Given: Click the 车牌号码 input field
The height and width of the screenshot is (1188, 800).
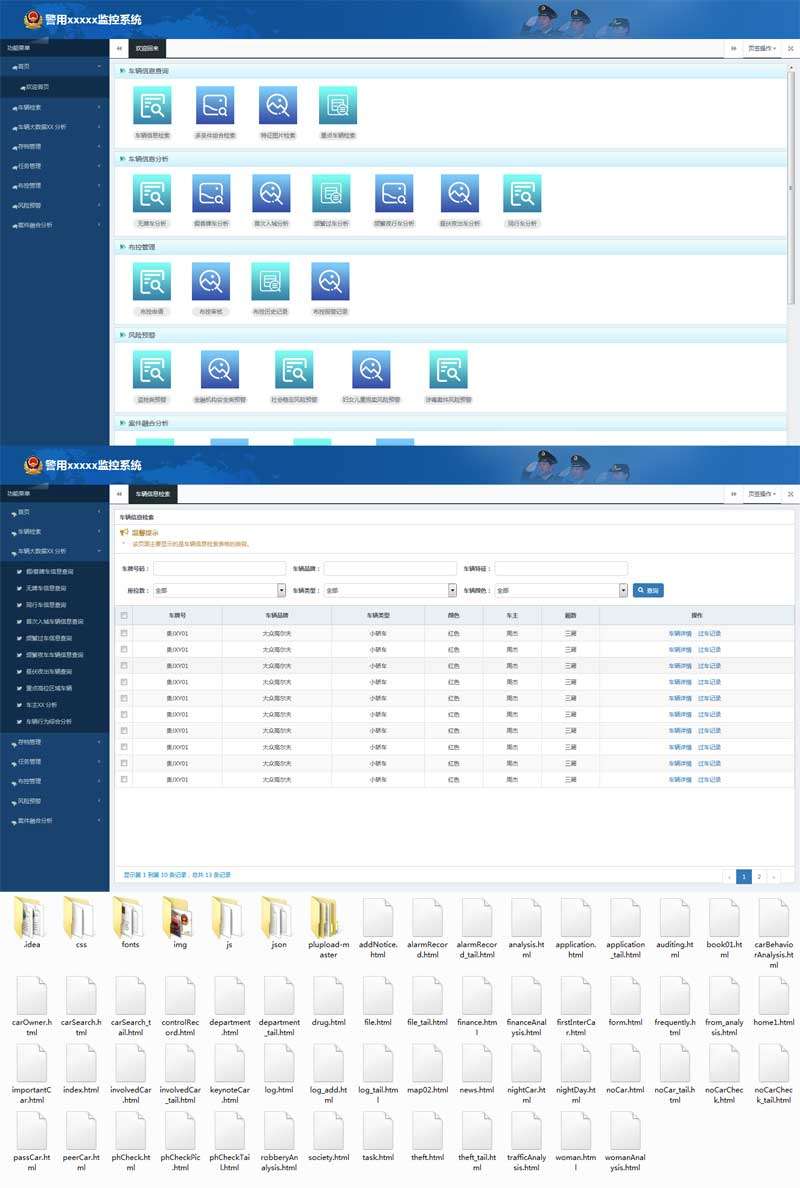Looking at the screenshot, I should 219,569.
